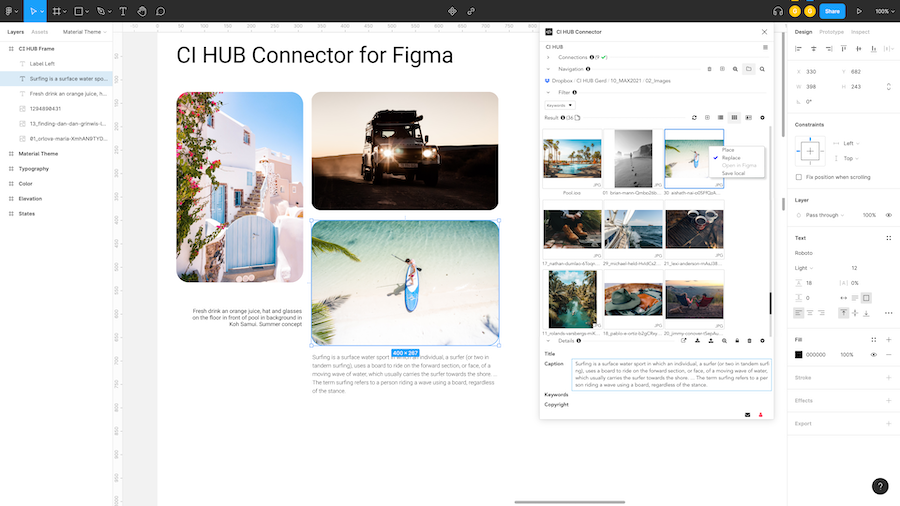The width and height of the screenshot is (900, 506).
Task: Click the Share button
Action: click(832, 11)
